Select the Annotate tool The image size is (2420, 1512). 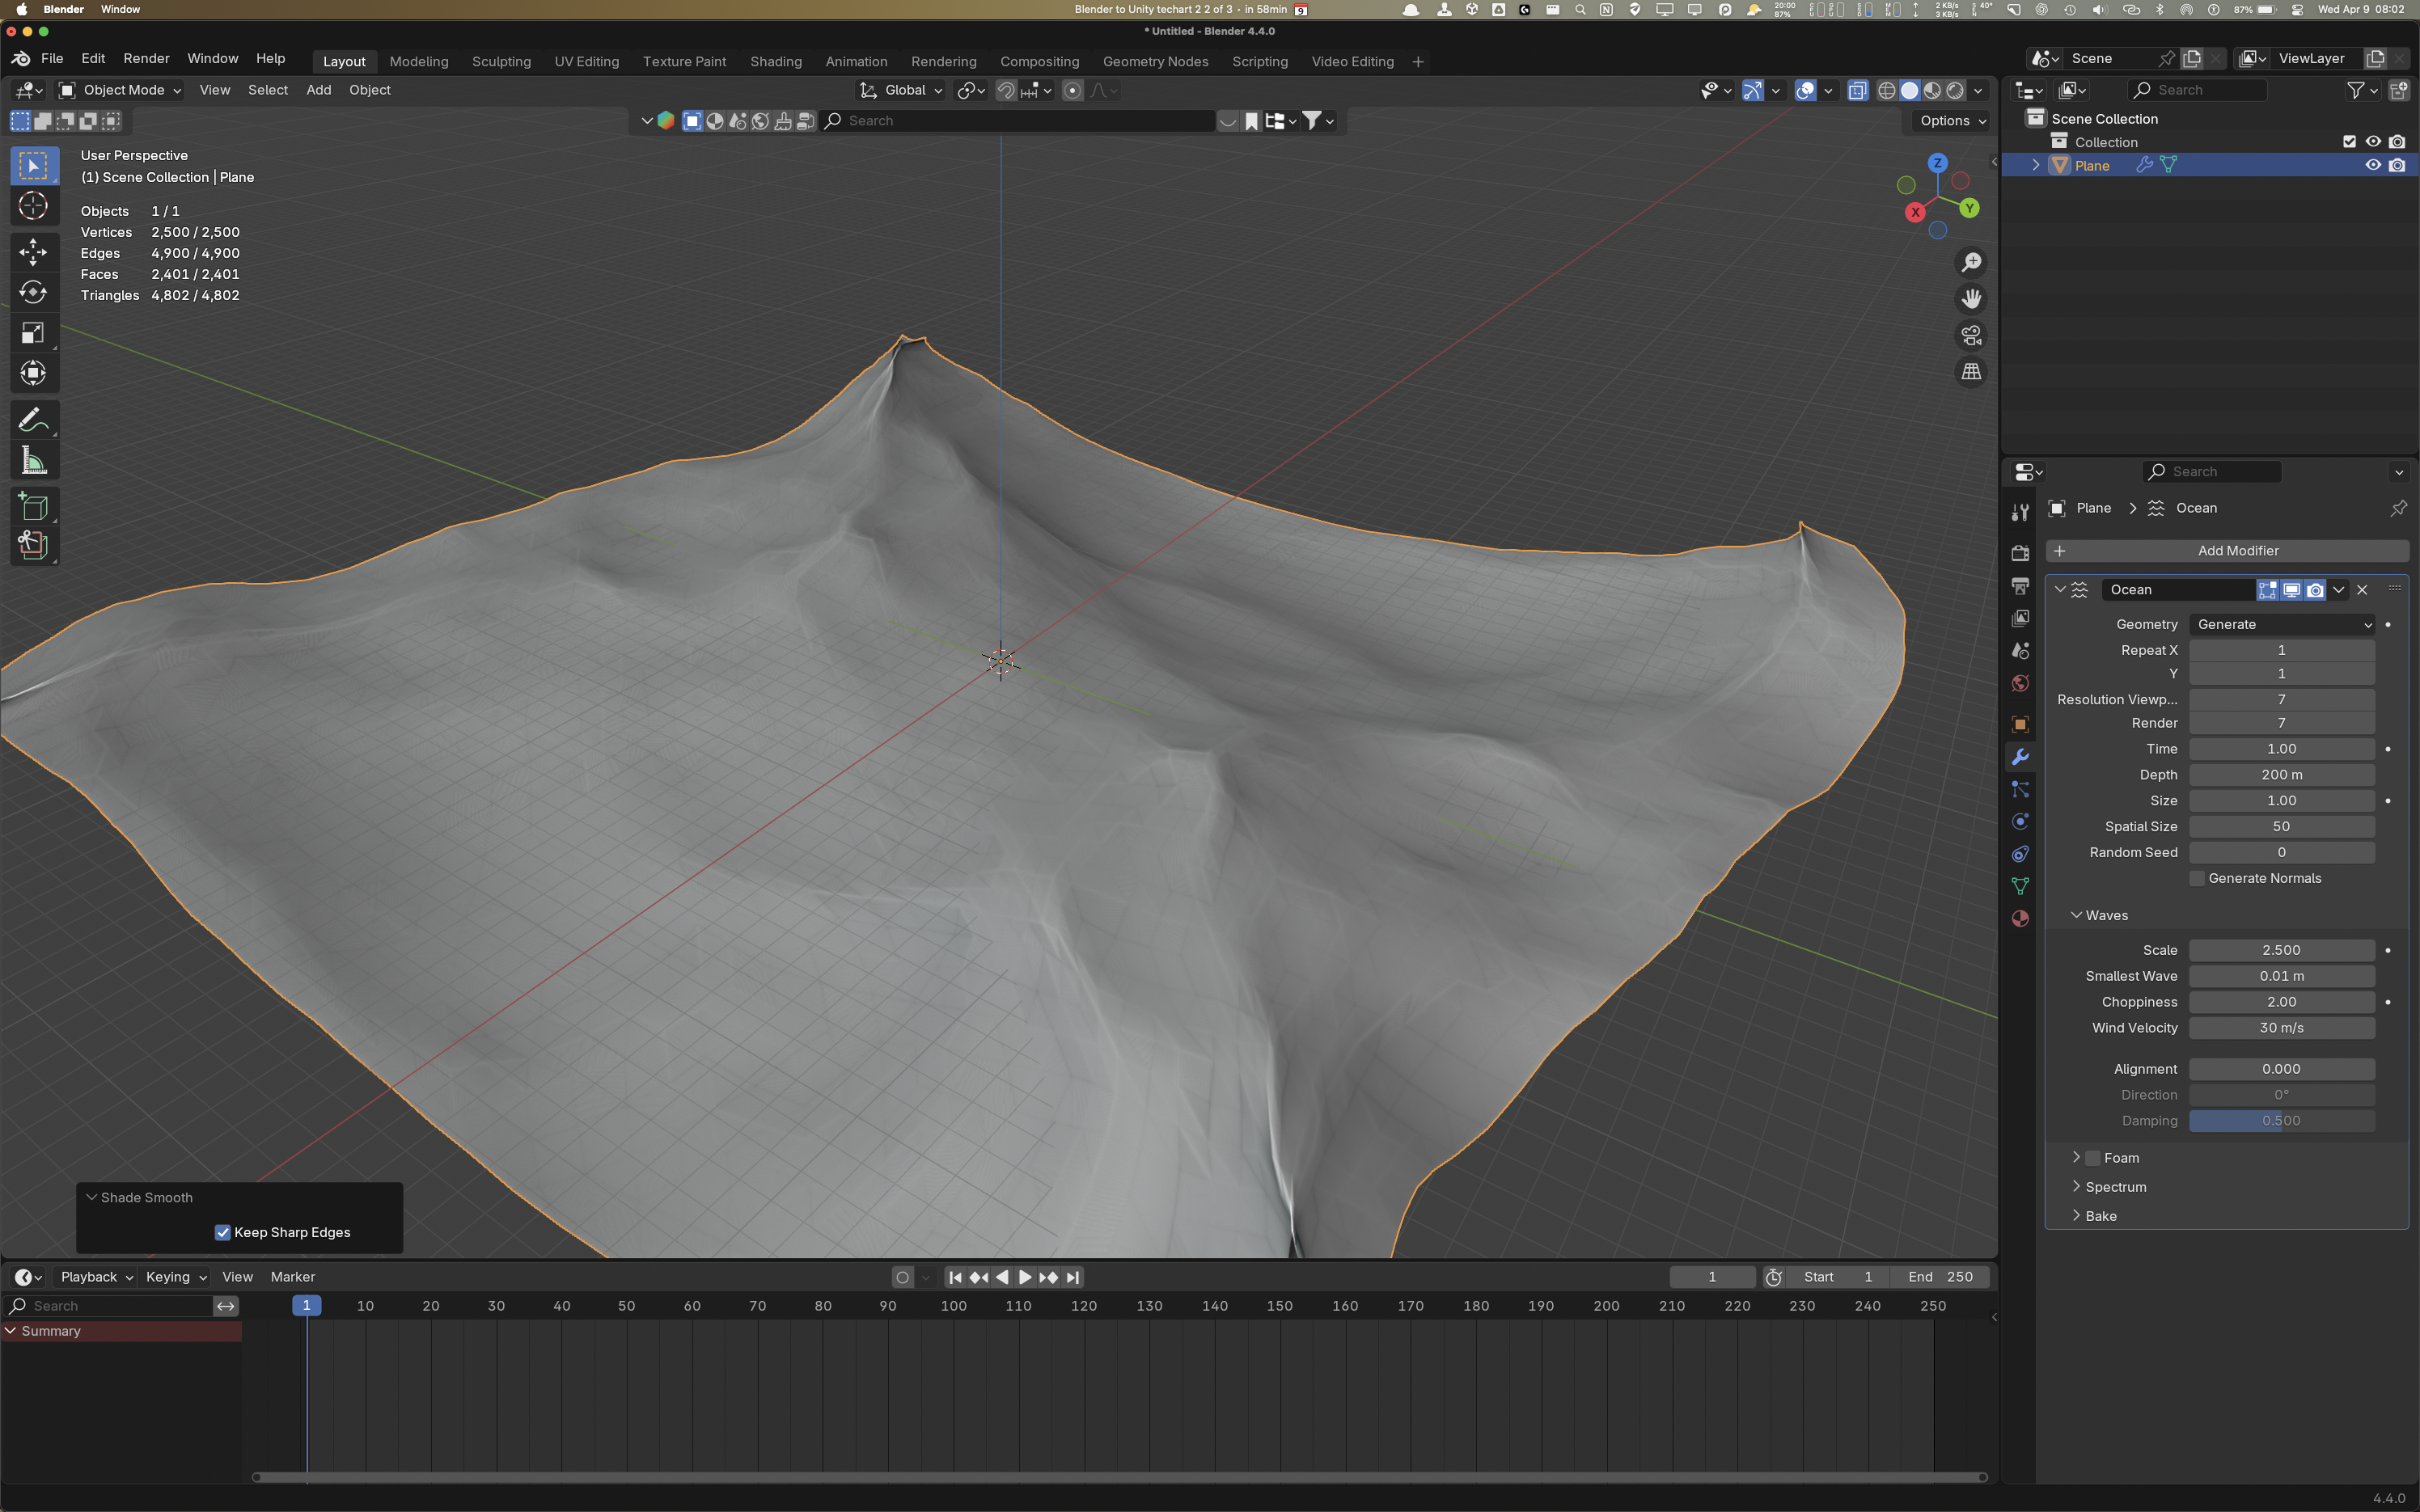point(33,420)
